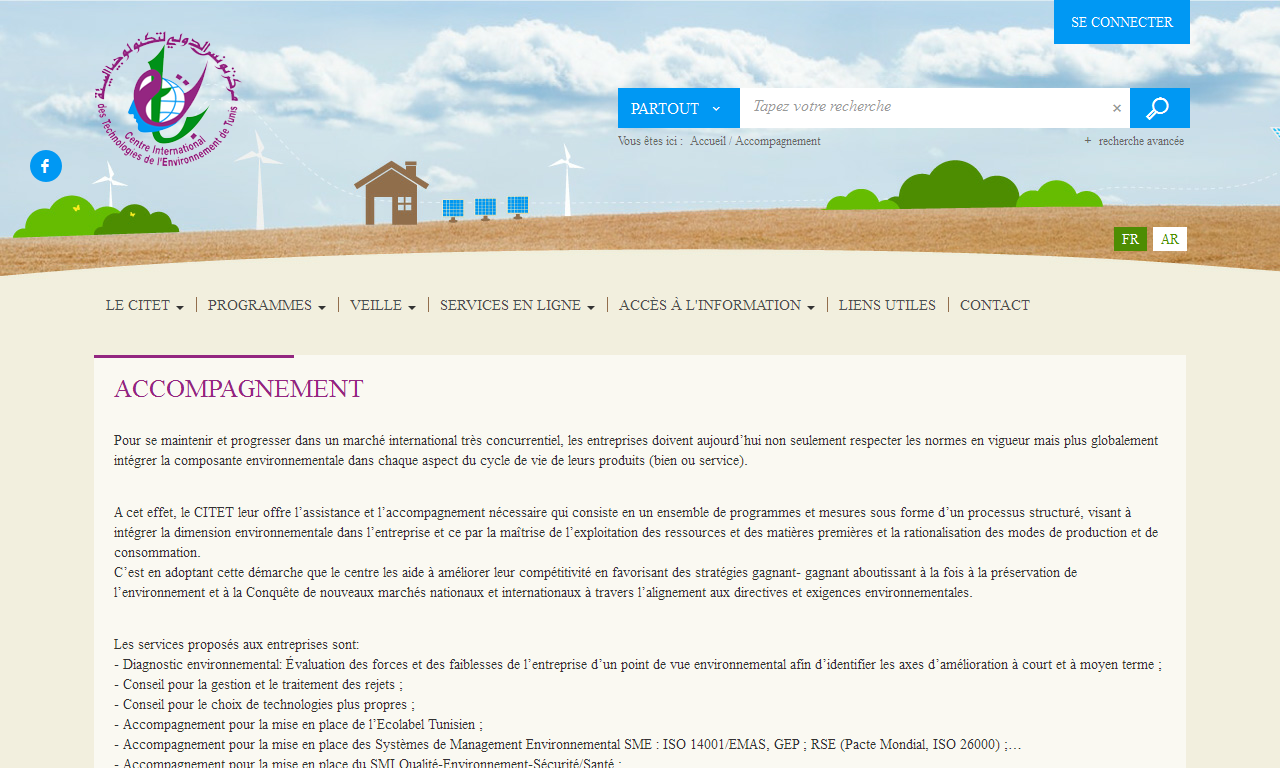1280x768 pixels.
Task: Click the CITET logo
Action: tap(168, 100)
